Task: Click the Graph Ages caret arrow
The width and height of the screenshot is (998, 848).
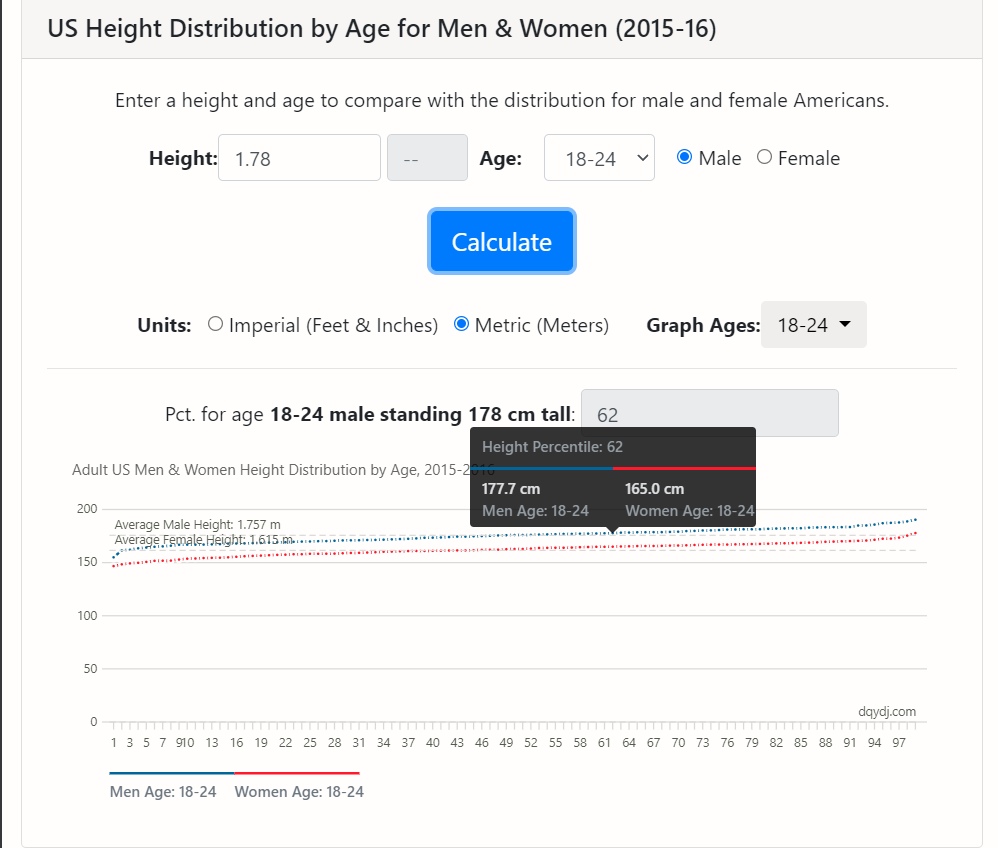Action: tap(845, 324)
